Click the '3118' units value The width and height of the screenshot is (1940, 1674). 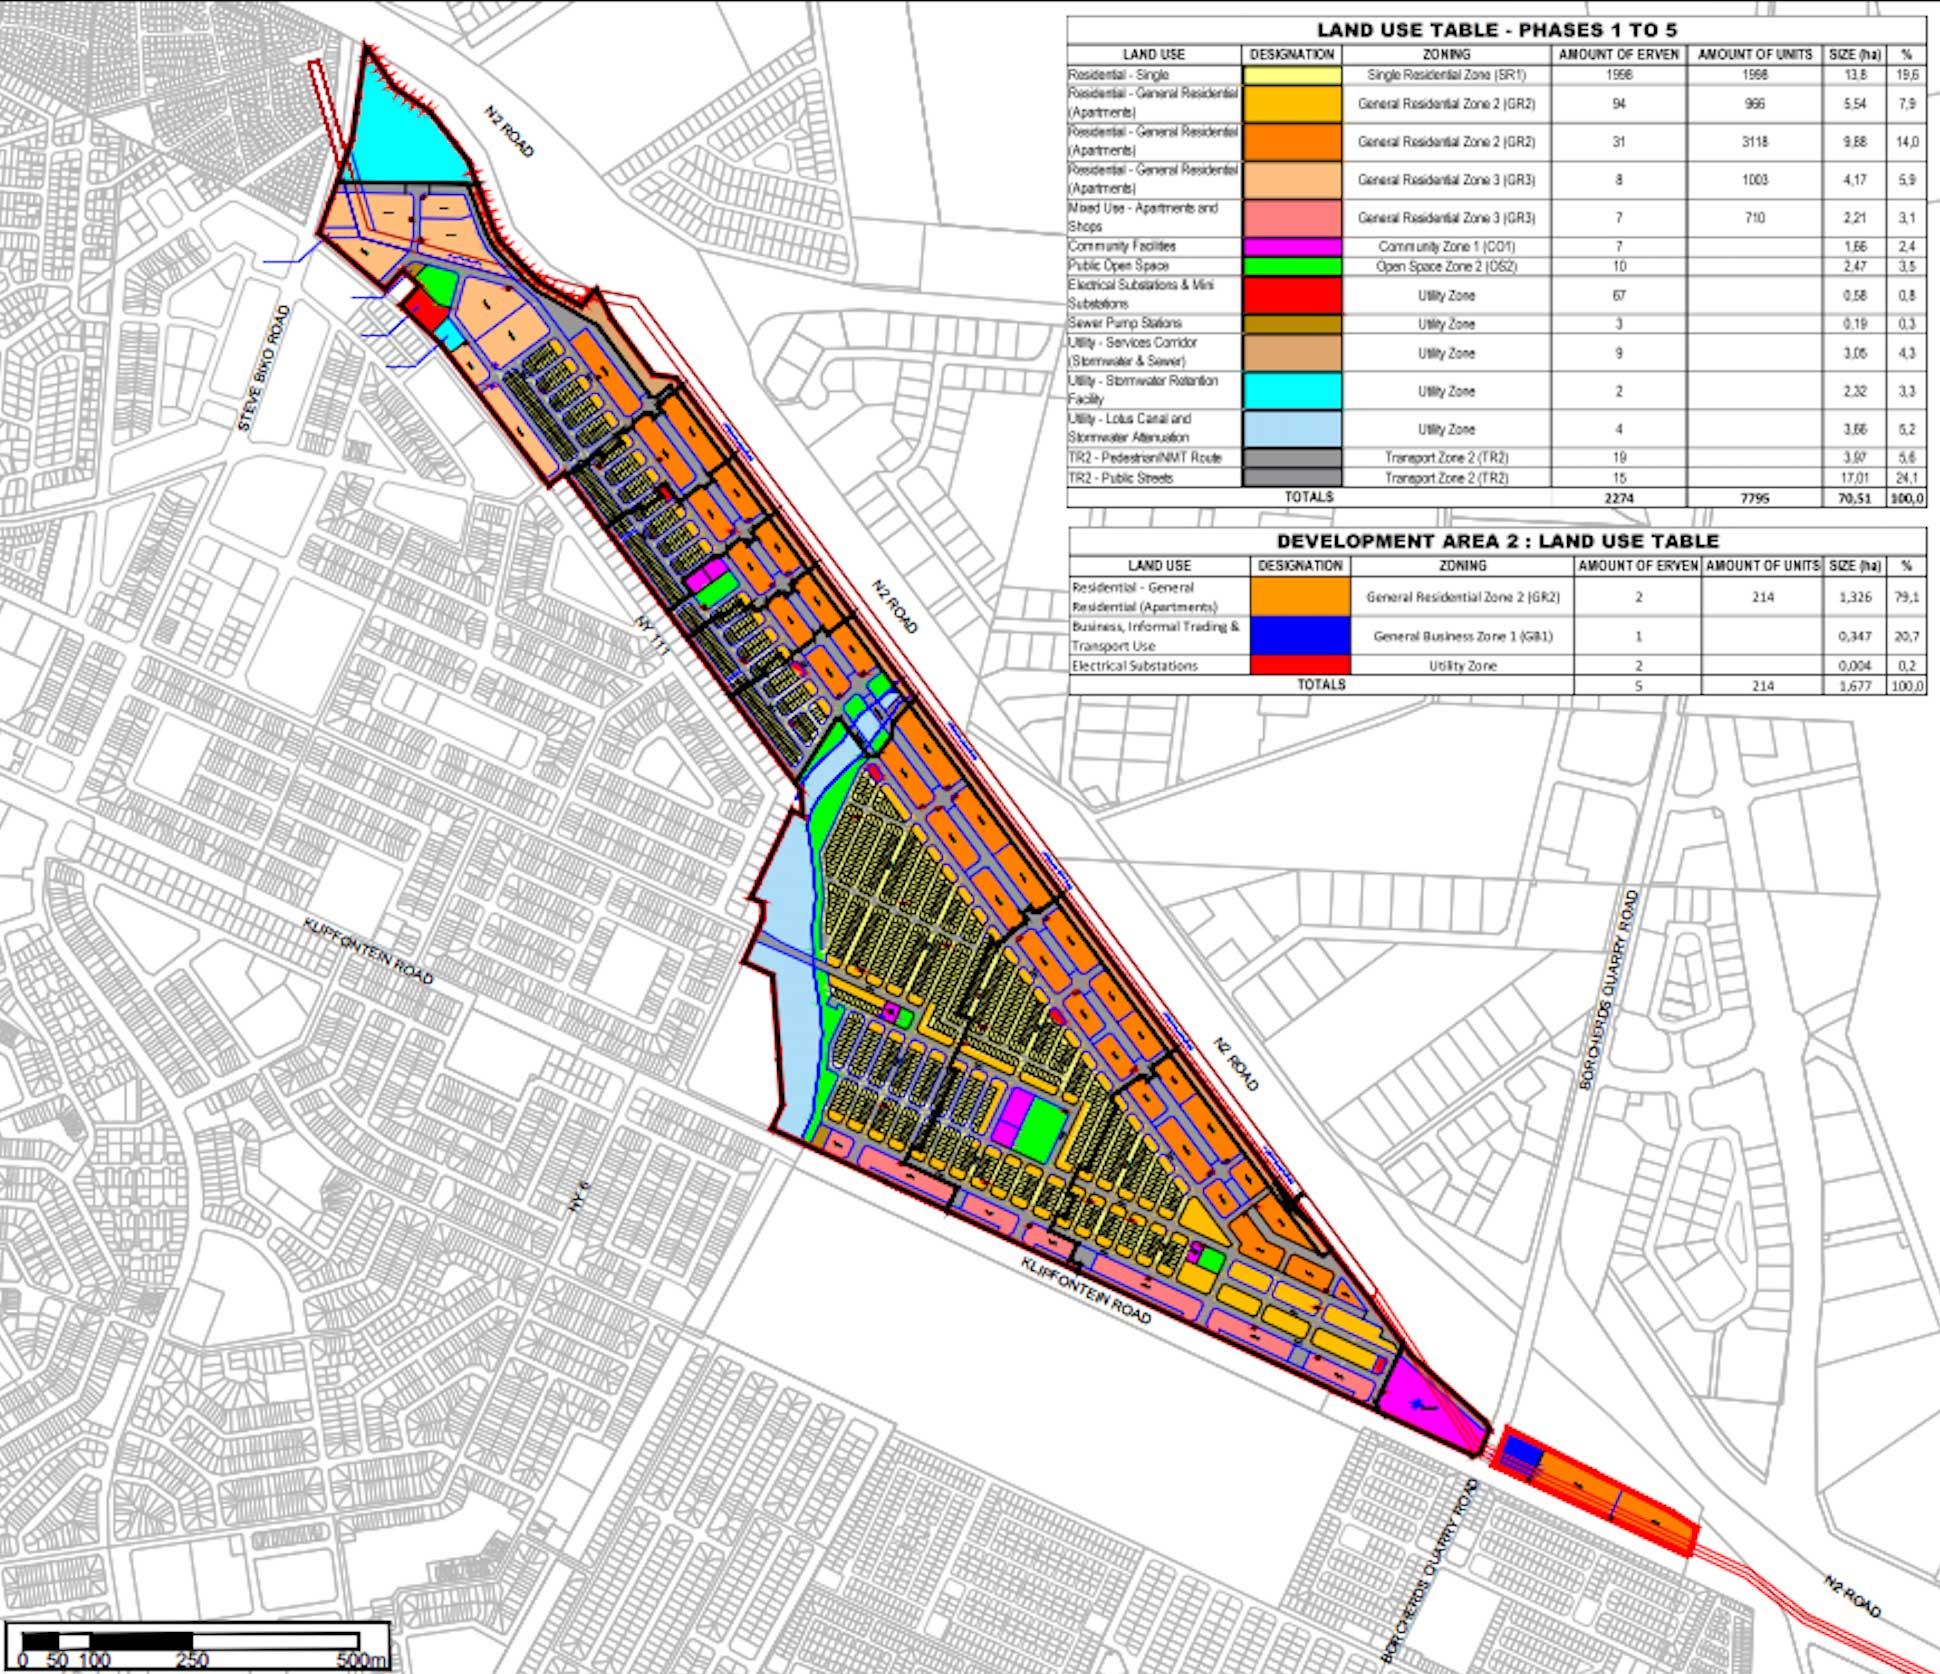pos(1755,142)
